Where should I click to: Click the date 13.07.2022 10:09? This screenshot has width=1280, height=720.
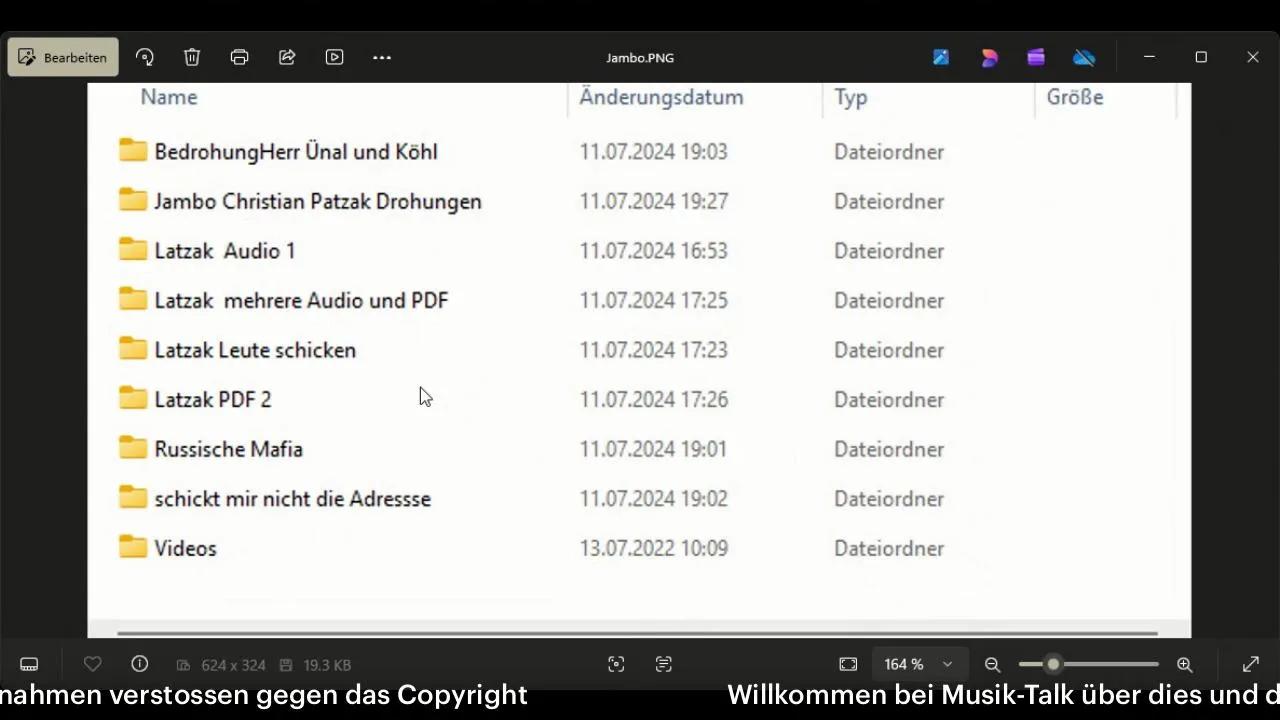coord(654,548)
